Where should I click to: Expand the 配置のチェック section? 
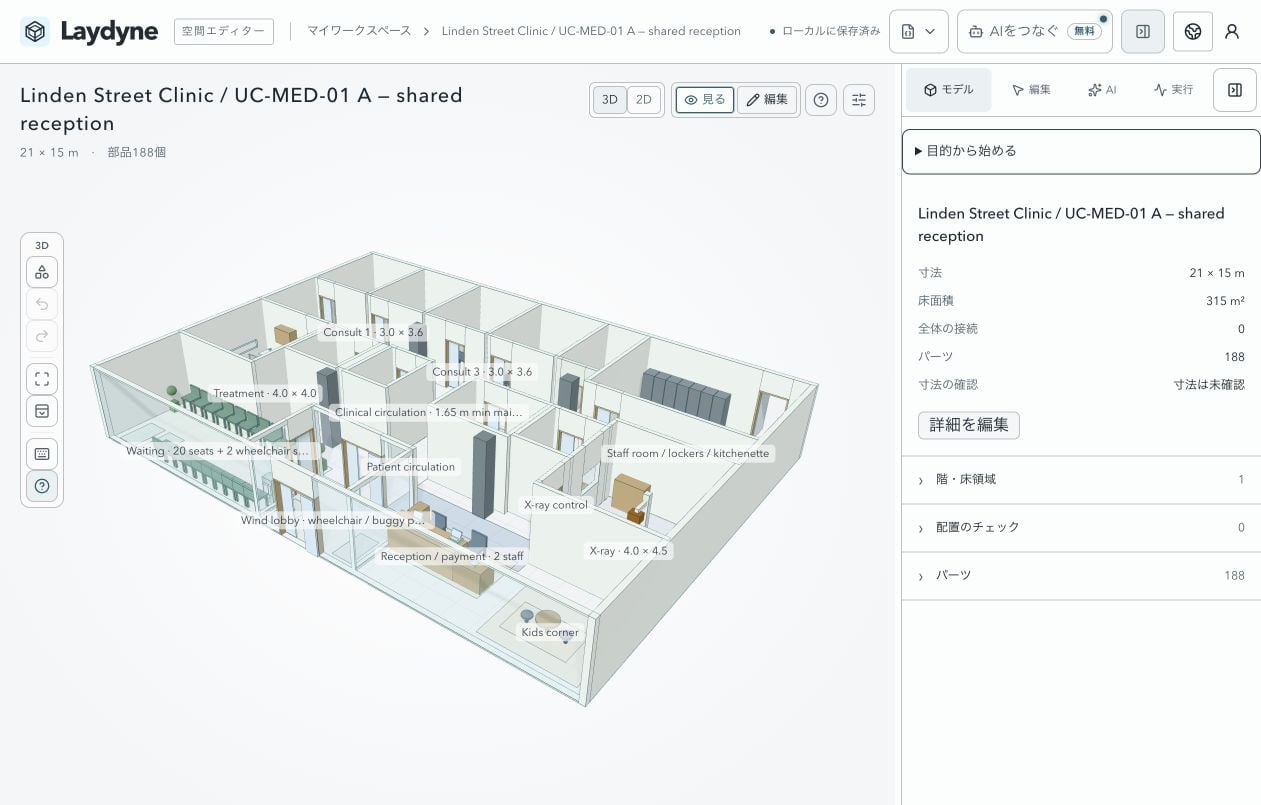tap(1081, 527)
